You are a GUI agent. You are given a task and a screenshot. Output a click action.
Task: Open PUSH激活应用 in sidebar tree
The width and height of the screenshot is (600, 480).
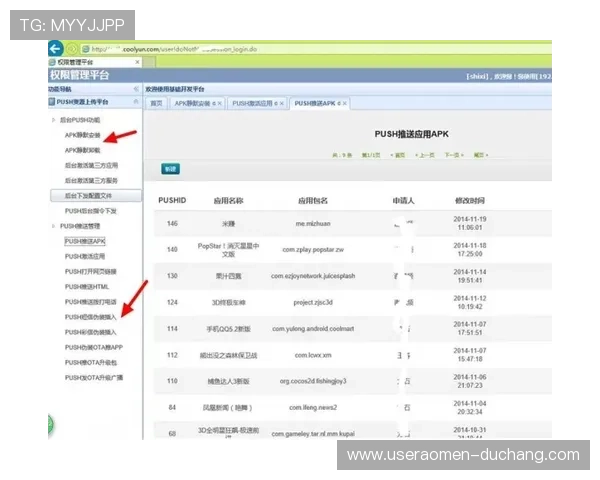(85, 256)
